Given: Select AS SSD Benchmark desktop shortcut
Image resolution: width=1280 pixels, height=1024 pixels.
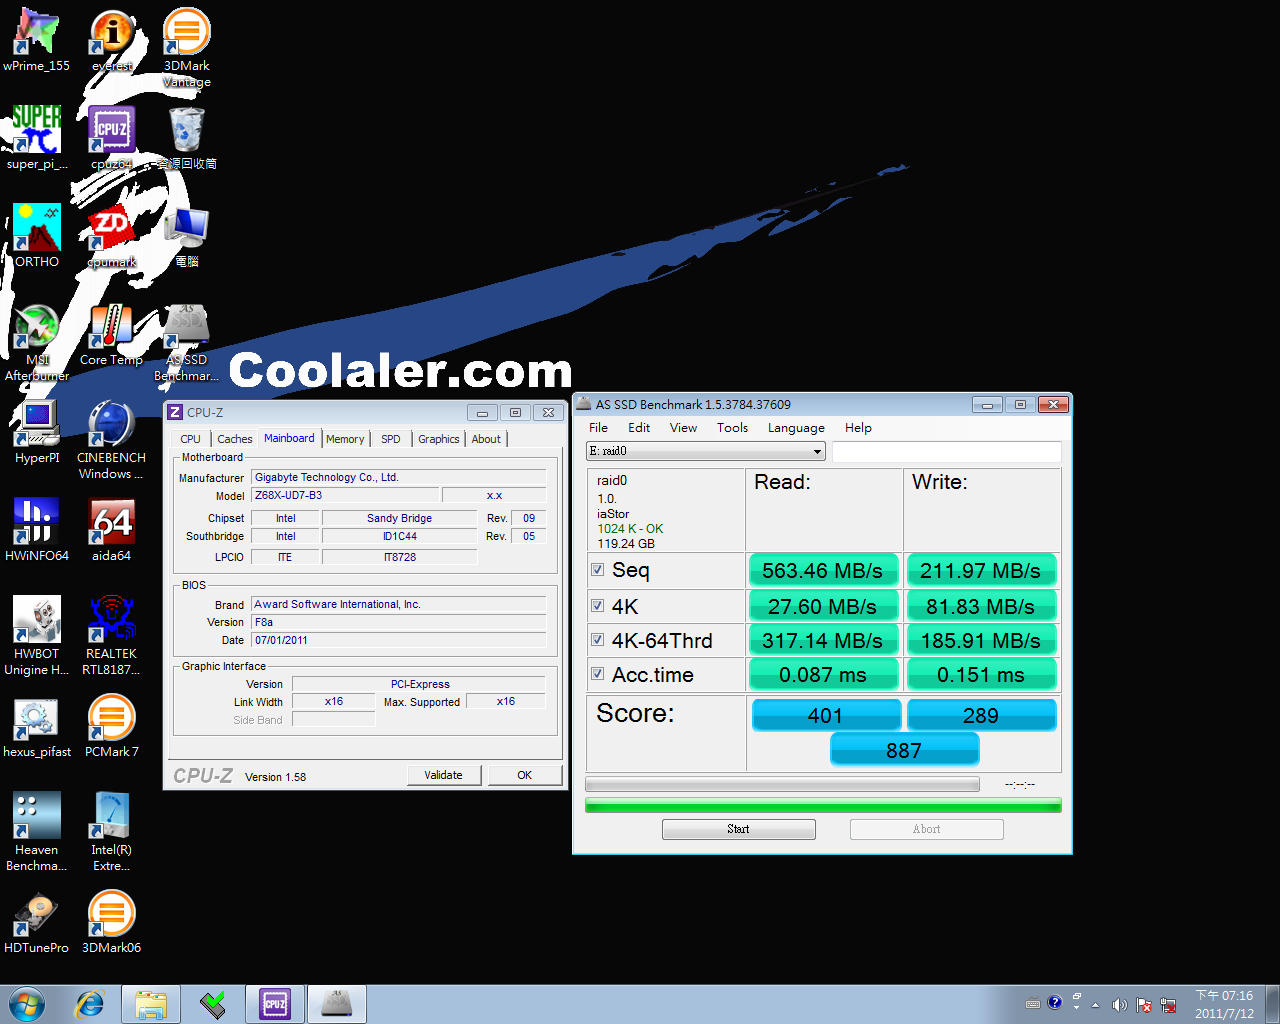Looking at the screenshot, I should [x=187, y=342].
